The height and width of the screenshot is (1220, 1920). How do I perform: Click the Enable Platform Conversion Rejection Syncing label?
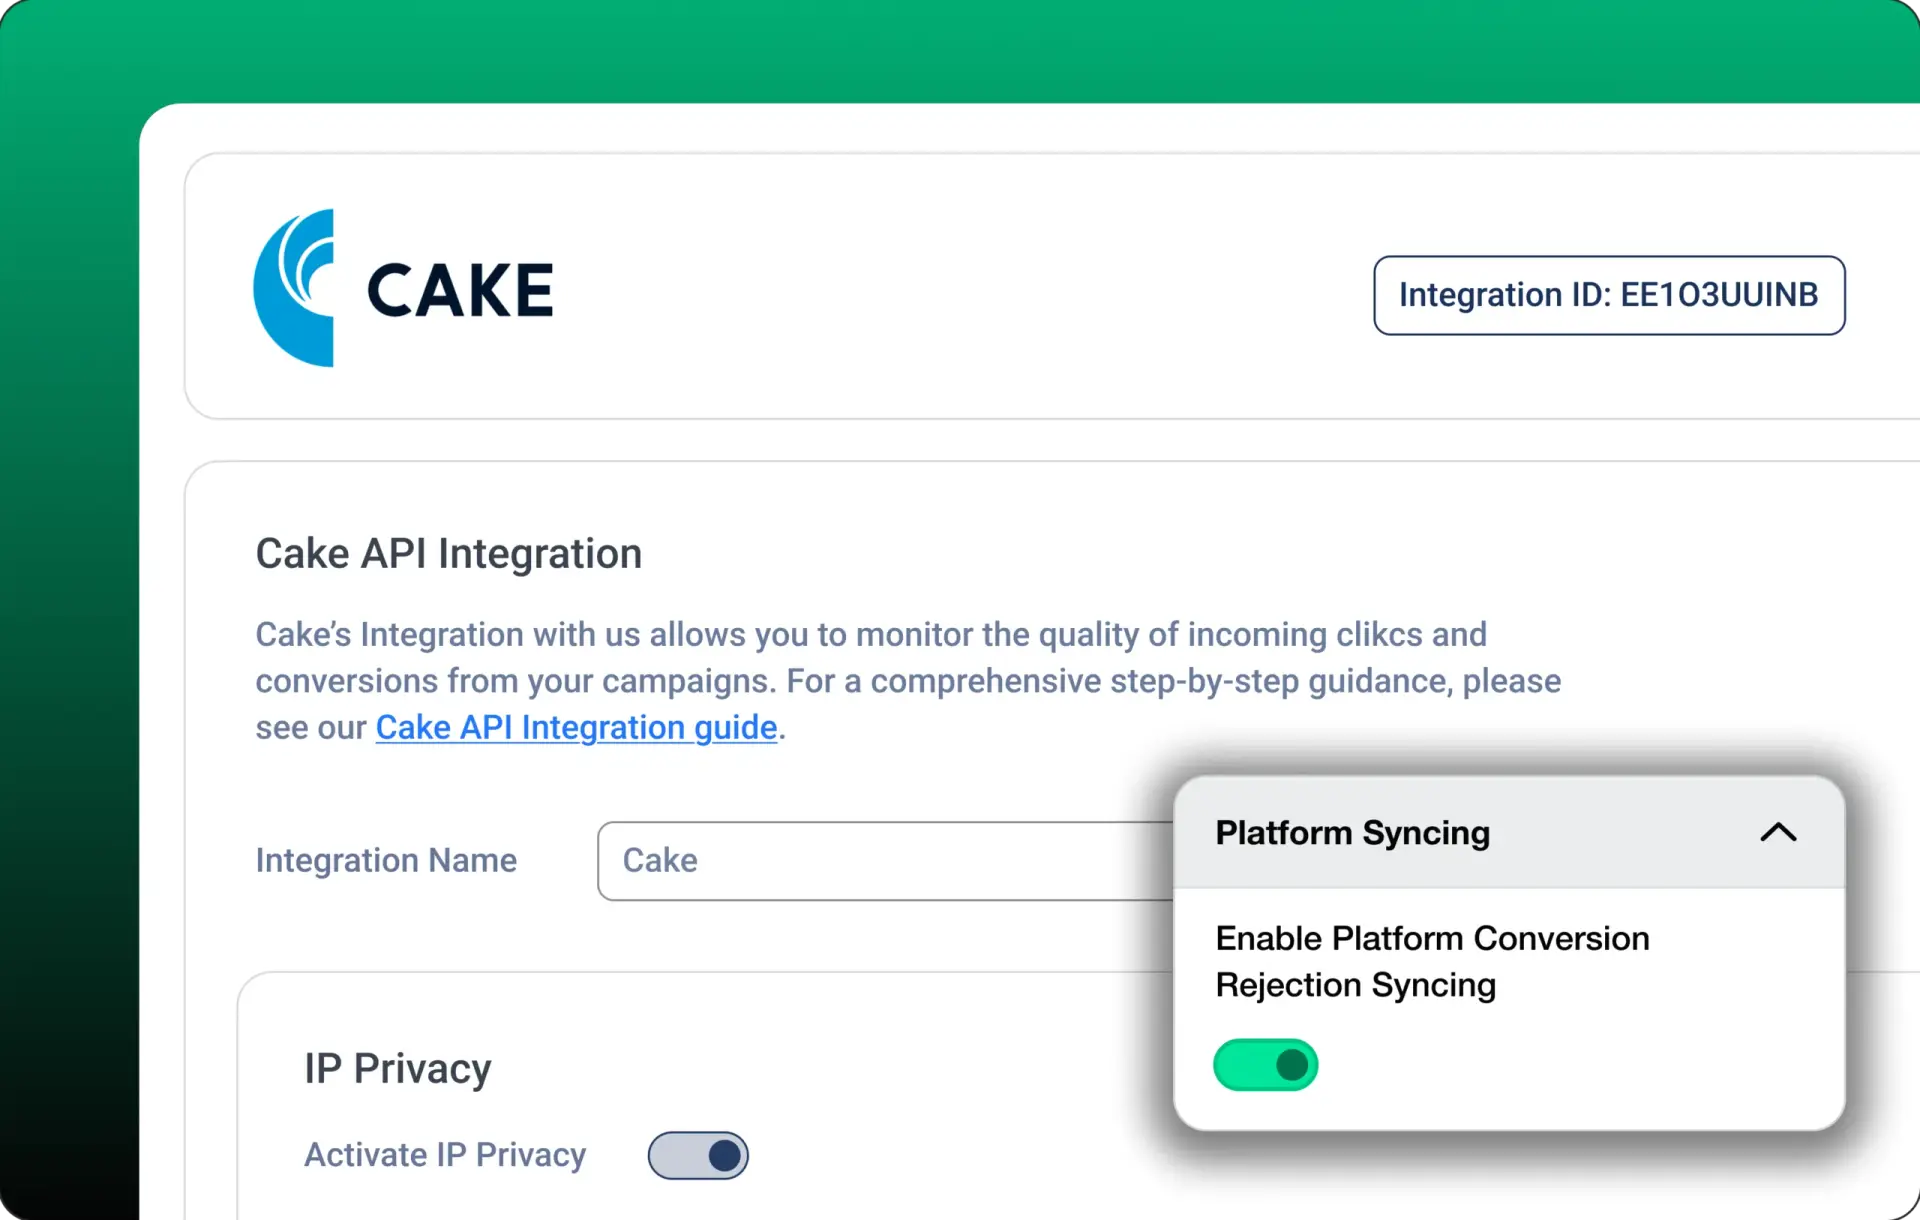[x=1432, y=960]
